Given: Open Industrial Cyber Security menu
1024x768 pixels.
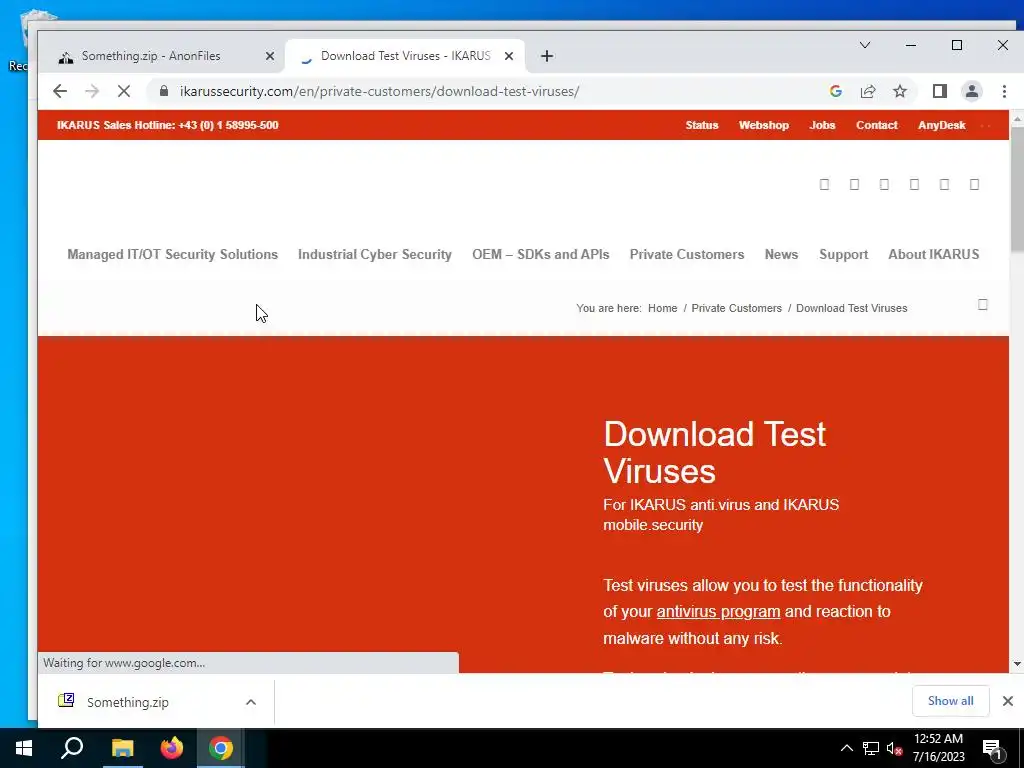Looking at the screenshot, I should (375, 255).
